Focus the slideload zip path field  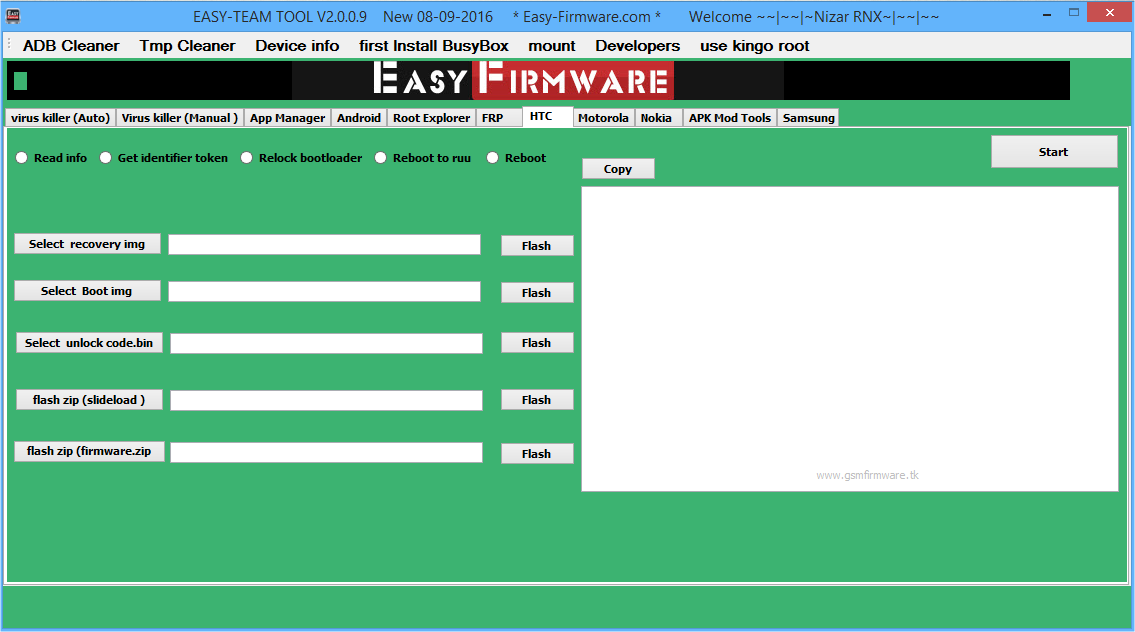point(326,400)
